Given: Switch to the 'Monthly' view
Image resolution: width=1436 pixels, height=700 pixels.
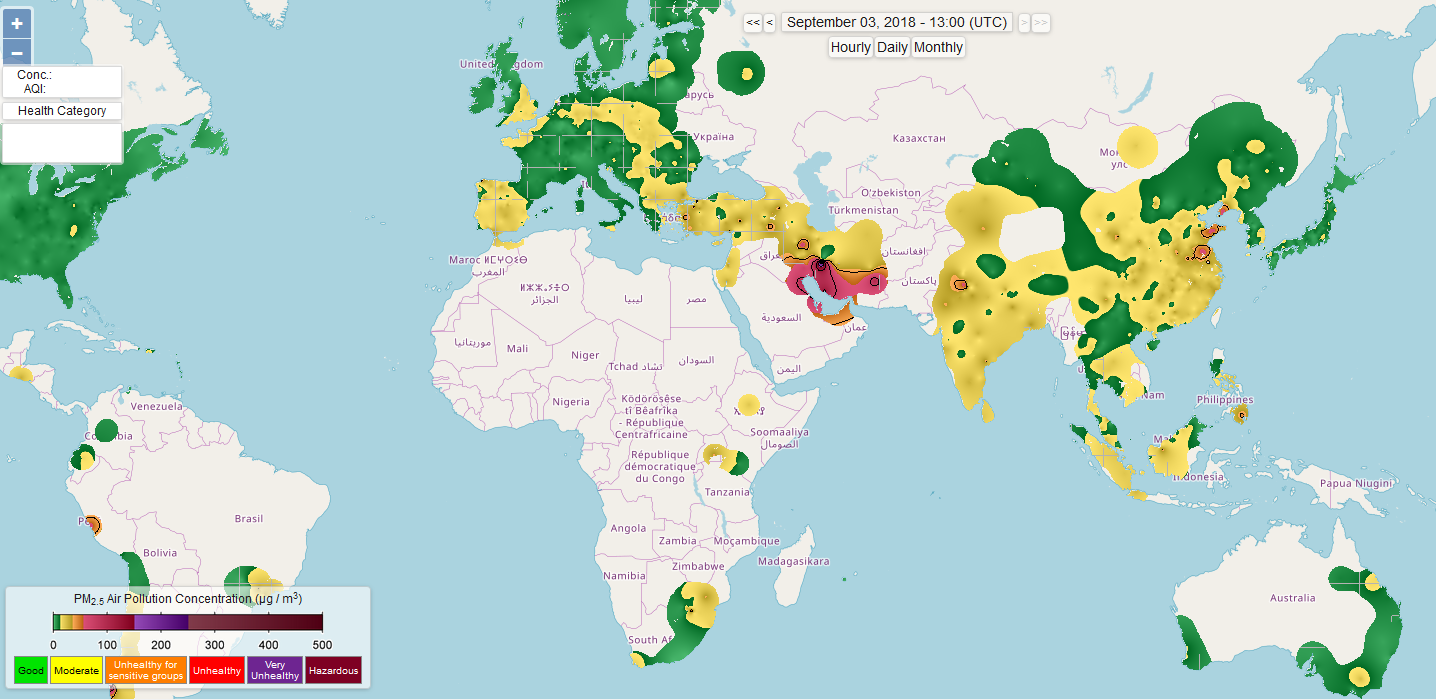Looking at the screenshot, I should tap(938, 47).
